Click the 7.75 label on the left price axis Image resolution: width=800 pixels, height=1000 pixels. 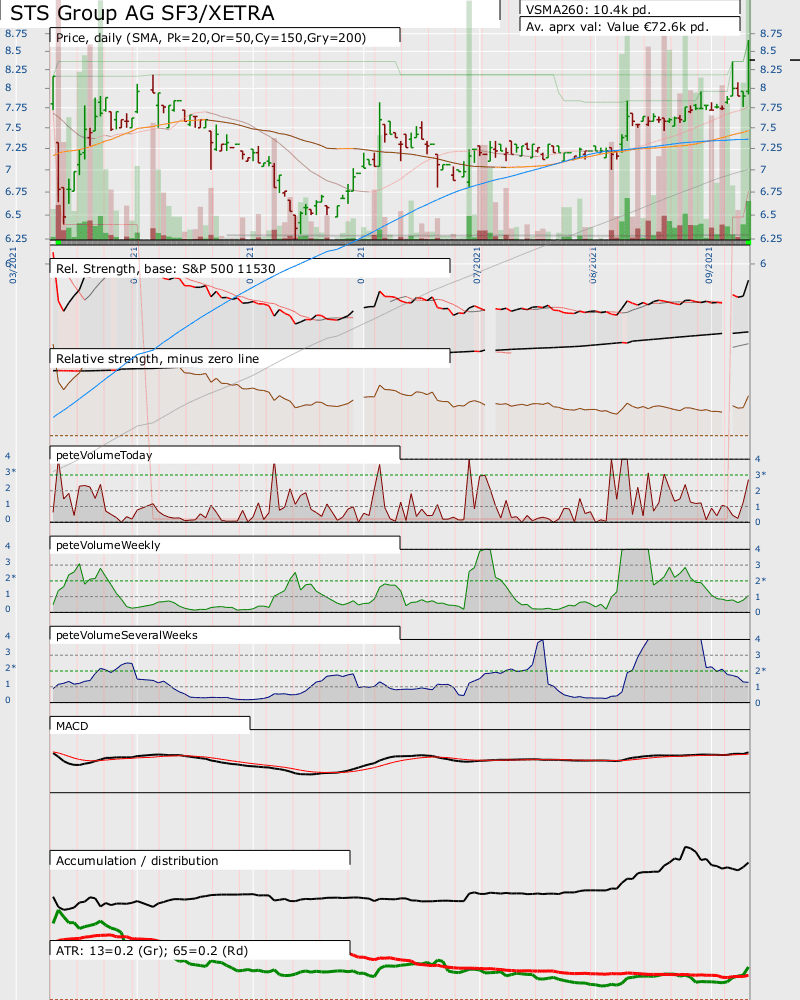[16, 107]
